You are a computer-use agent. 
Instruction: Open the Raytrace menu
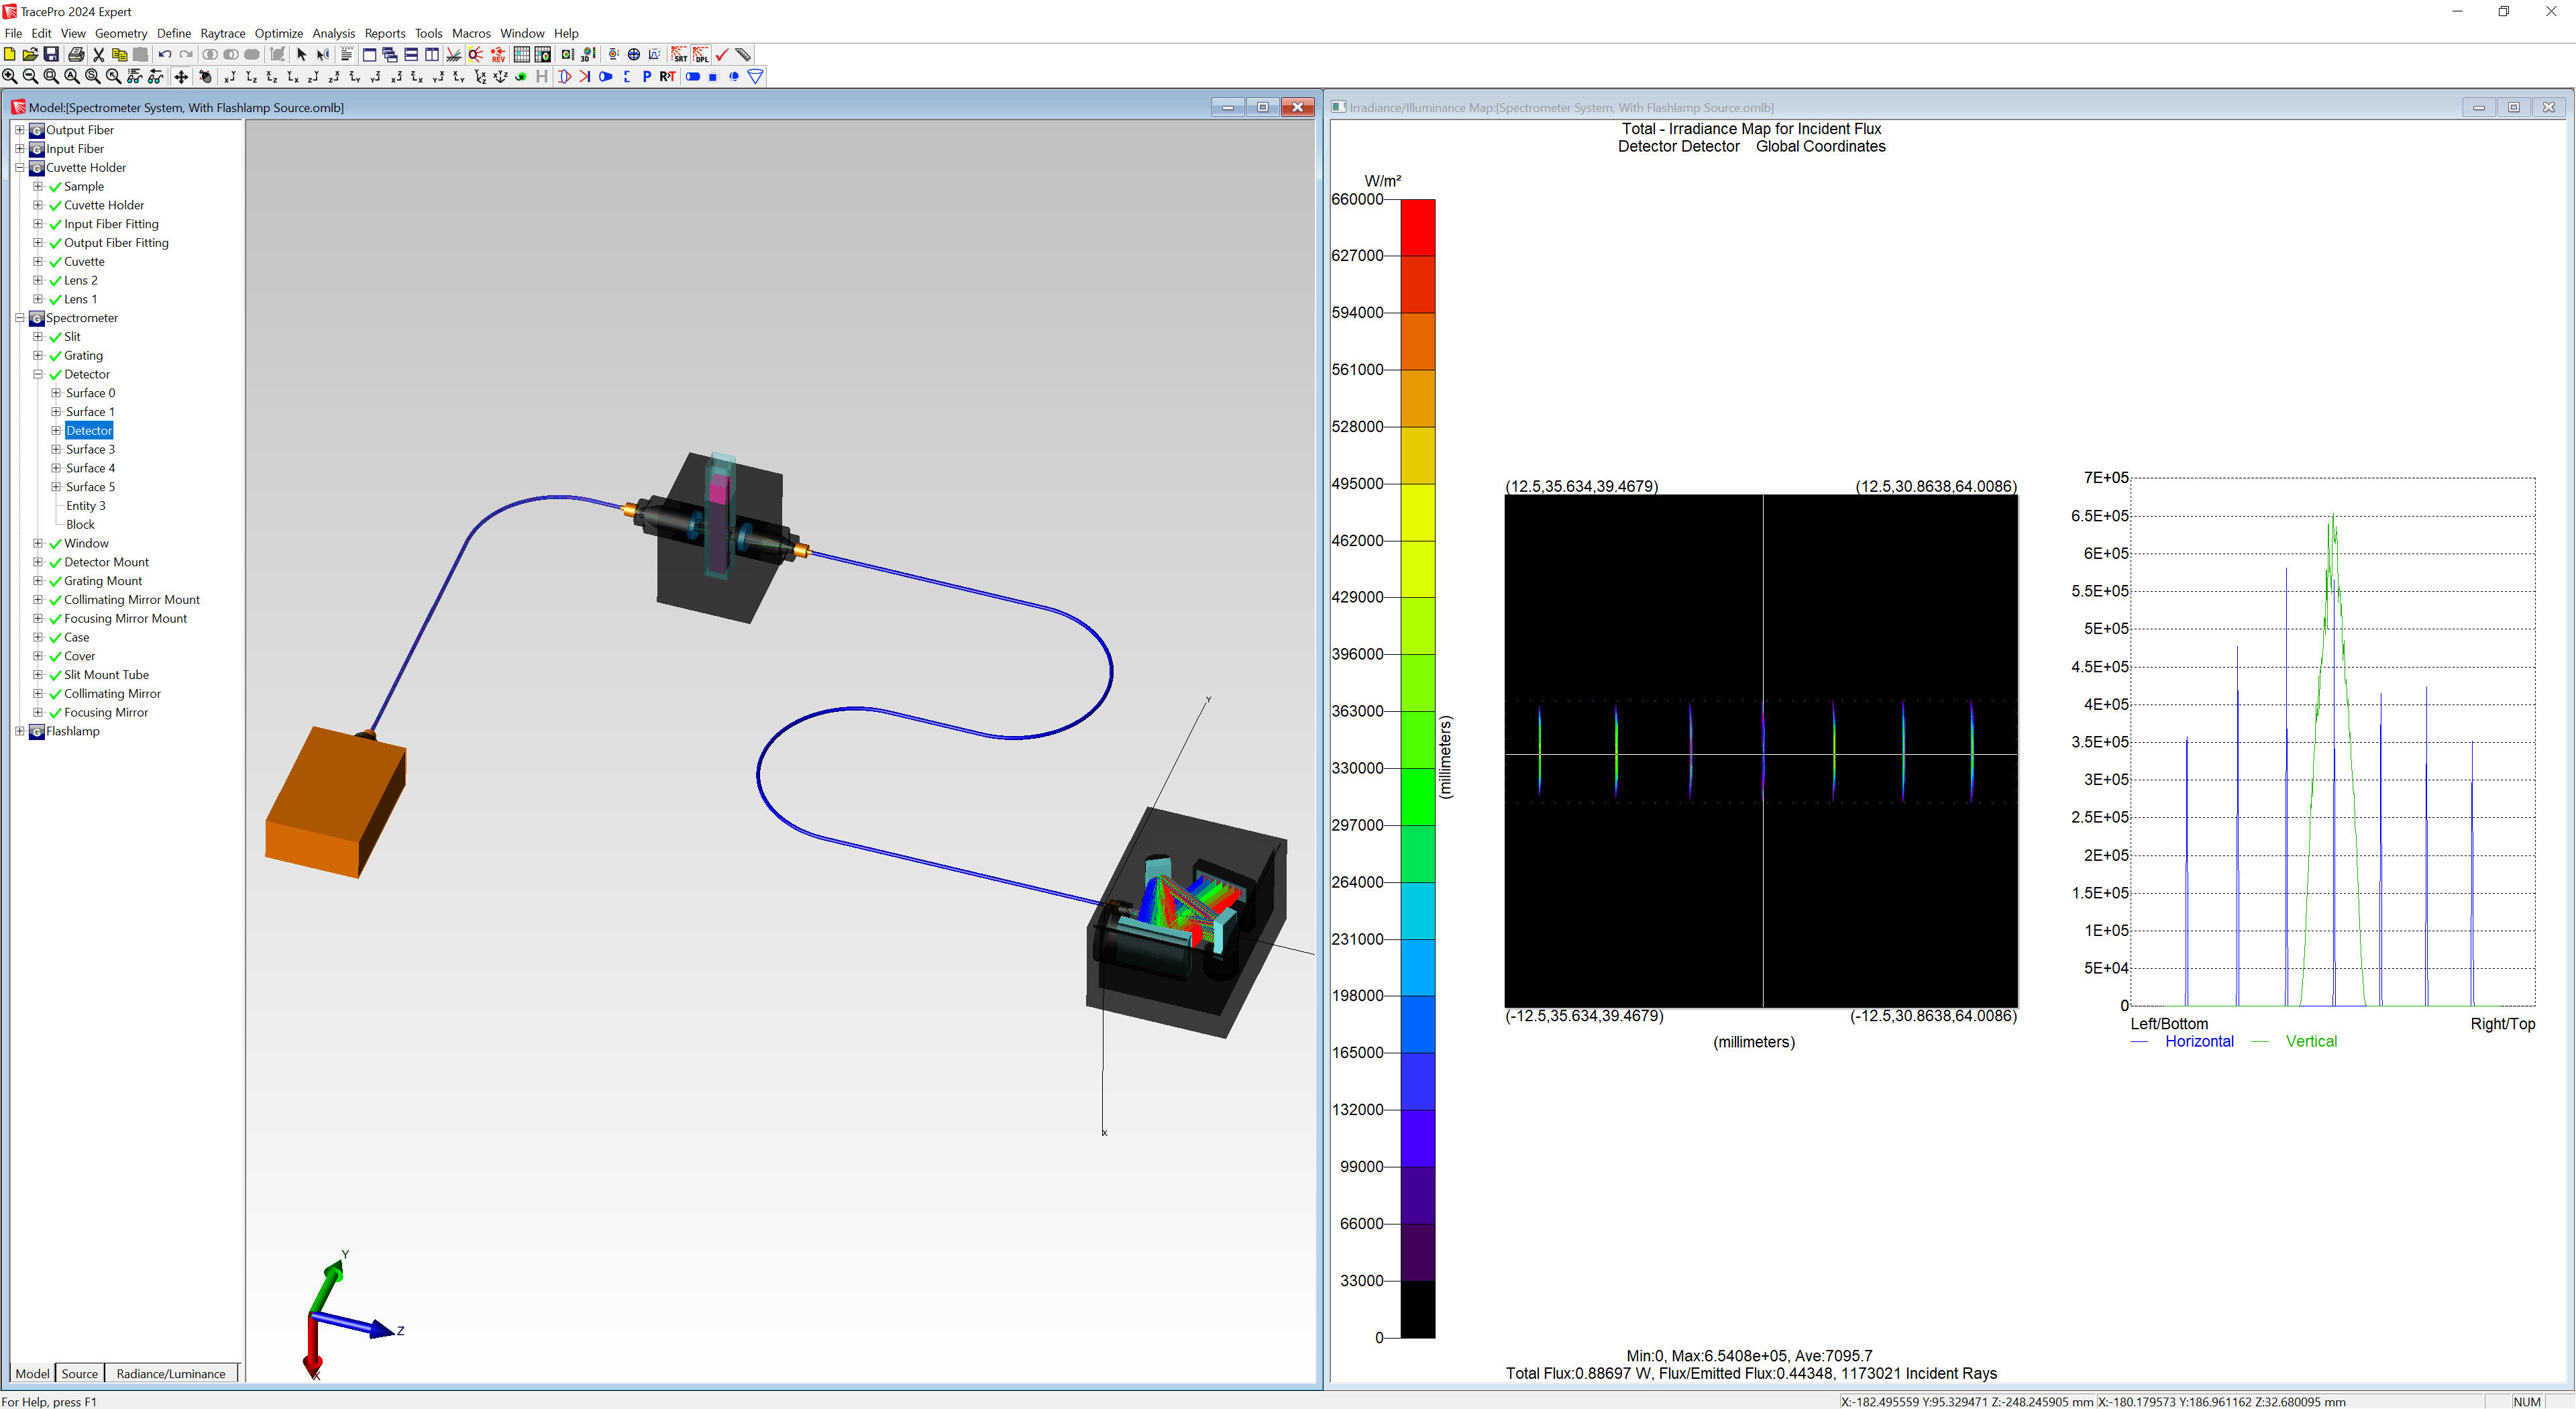pos(222,33)
